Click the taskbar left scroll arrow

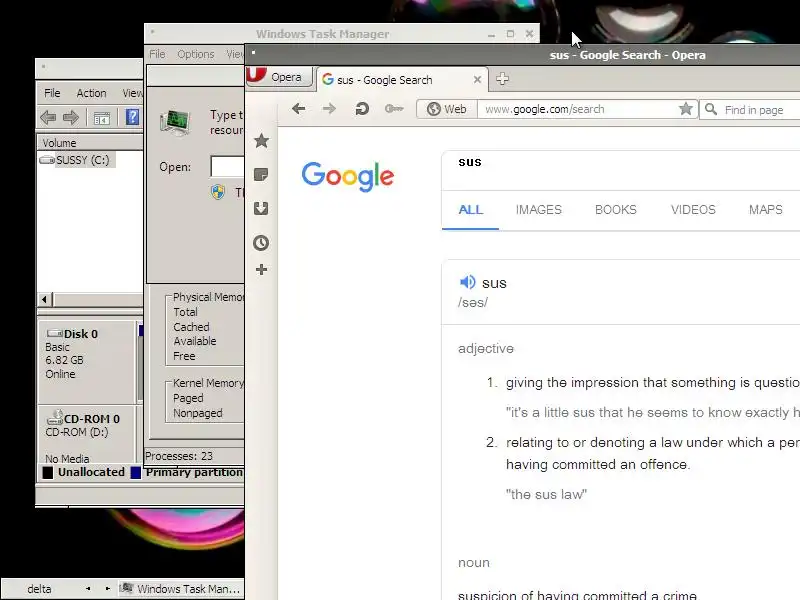coord(88,589)
